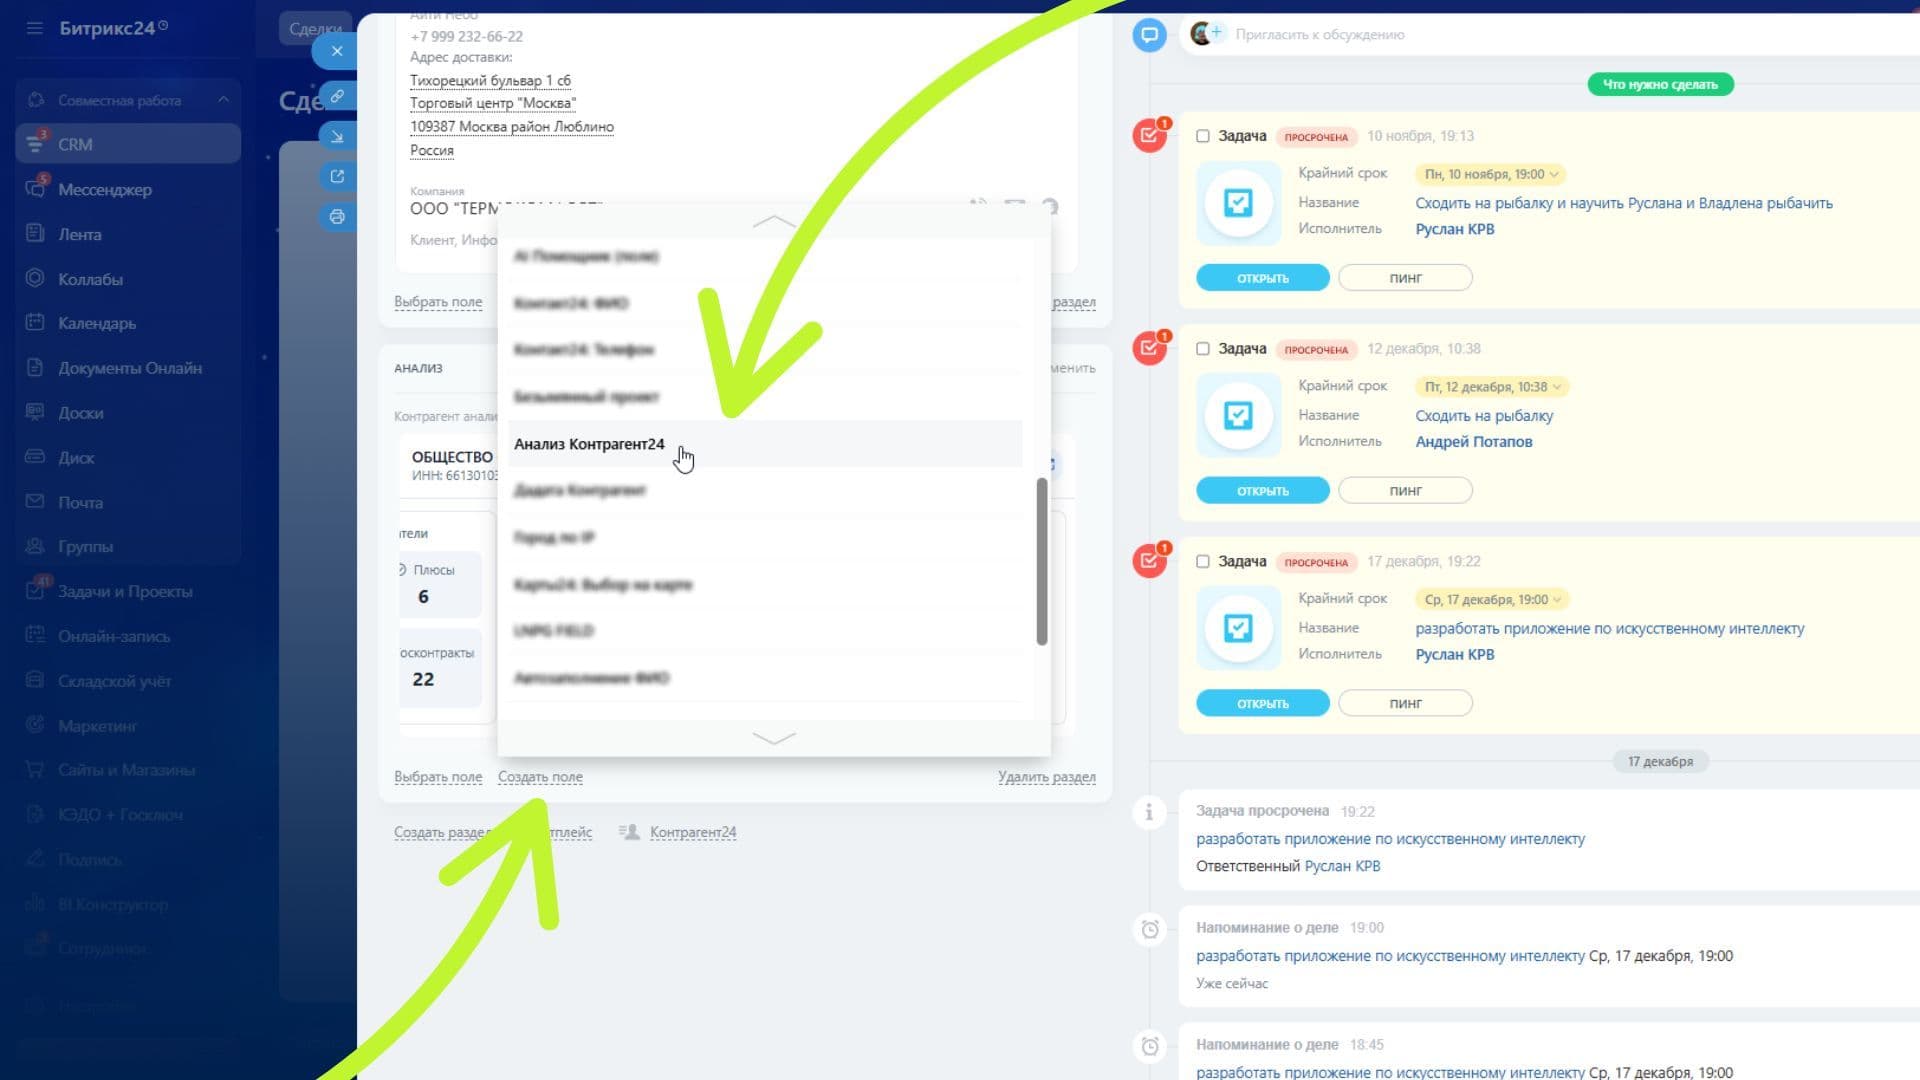This screenshot has height=1080, width=1920.
Task: Click red task badge for 17 декабря task
Action: click(1150, 561)
